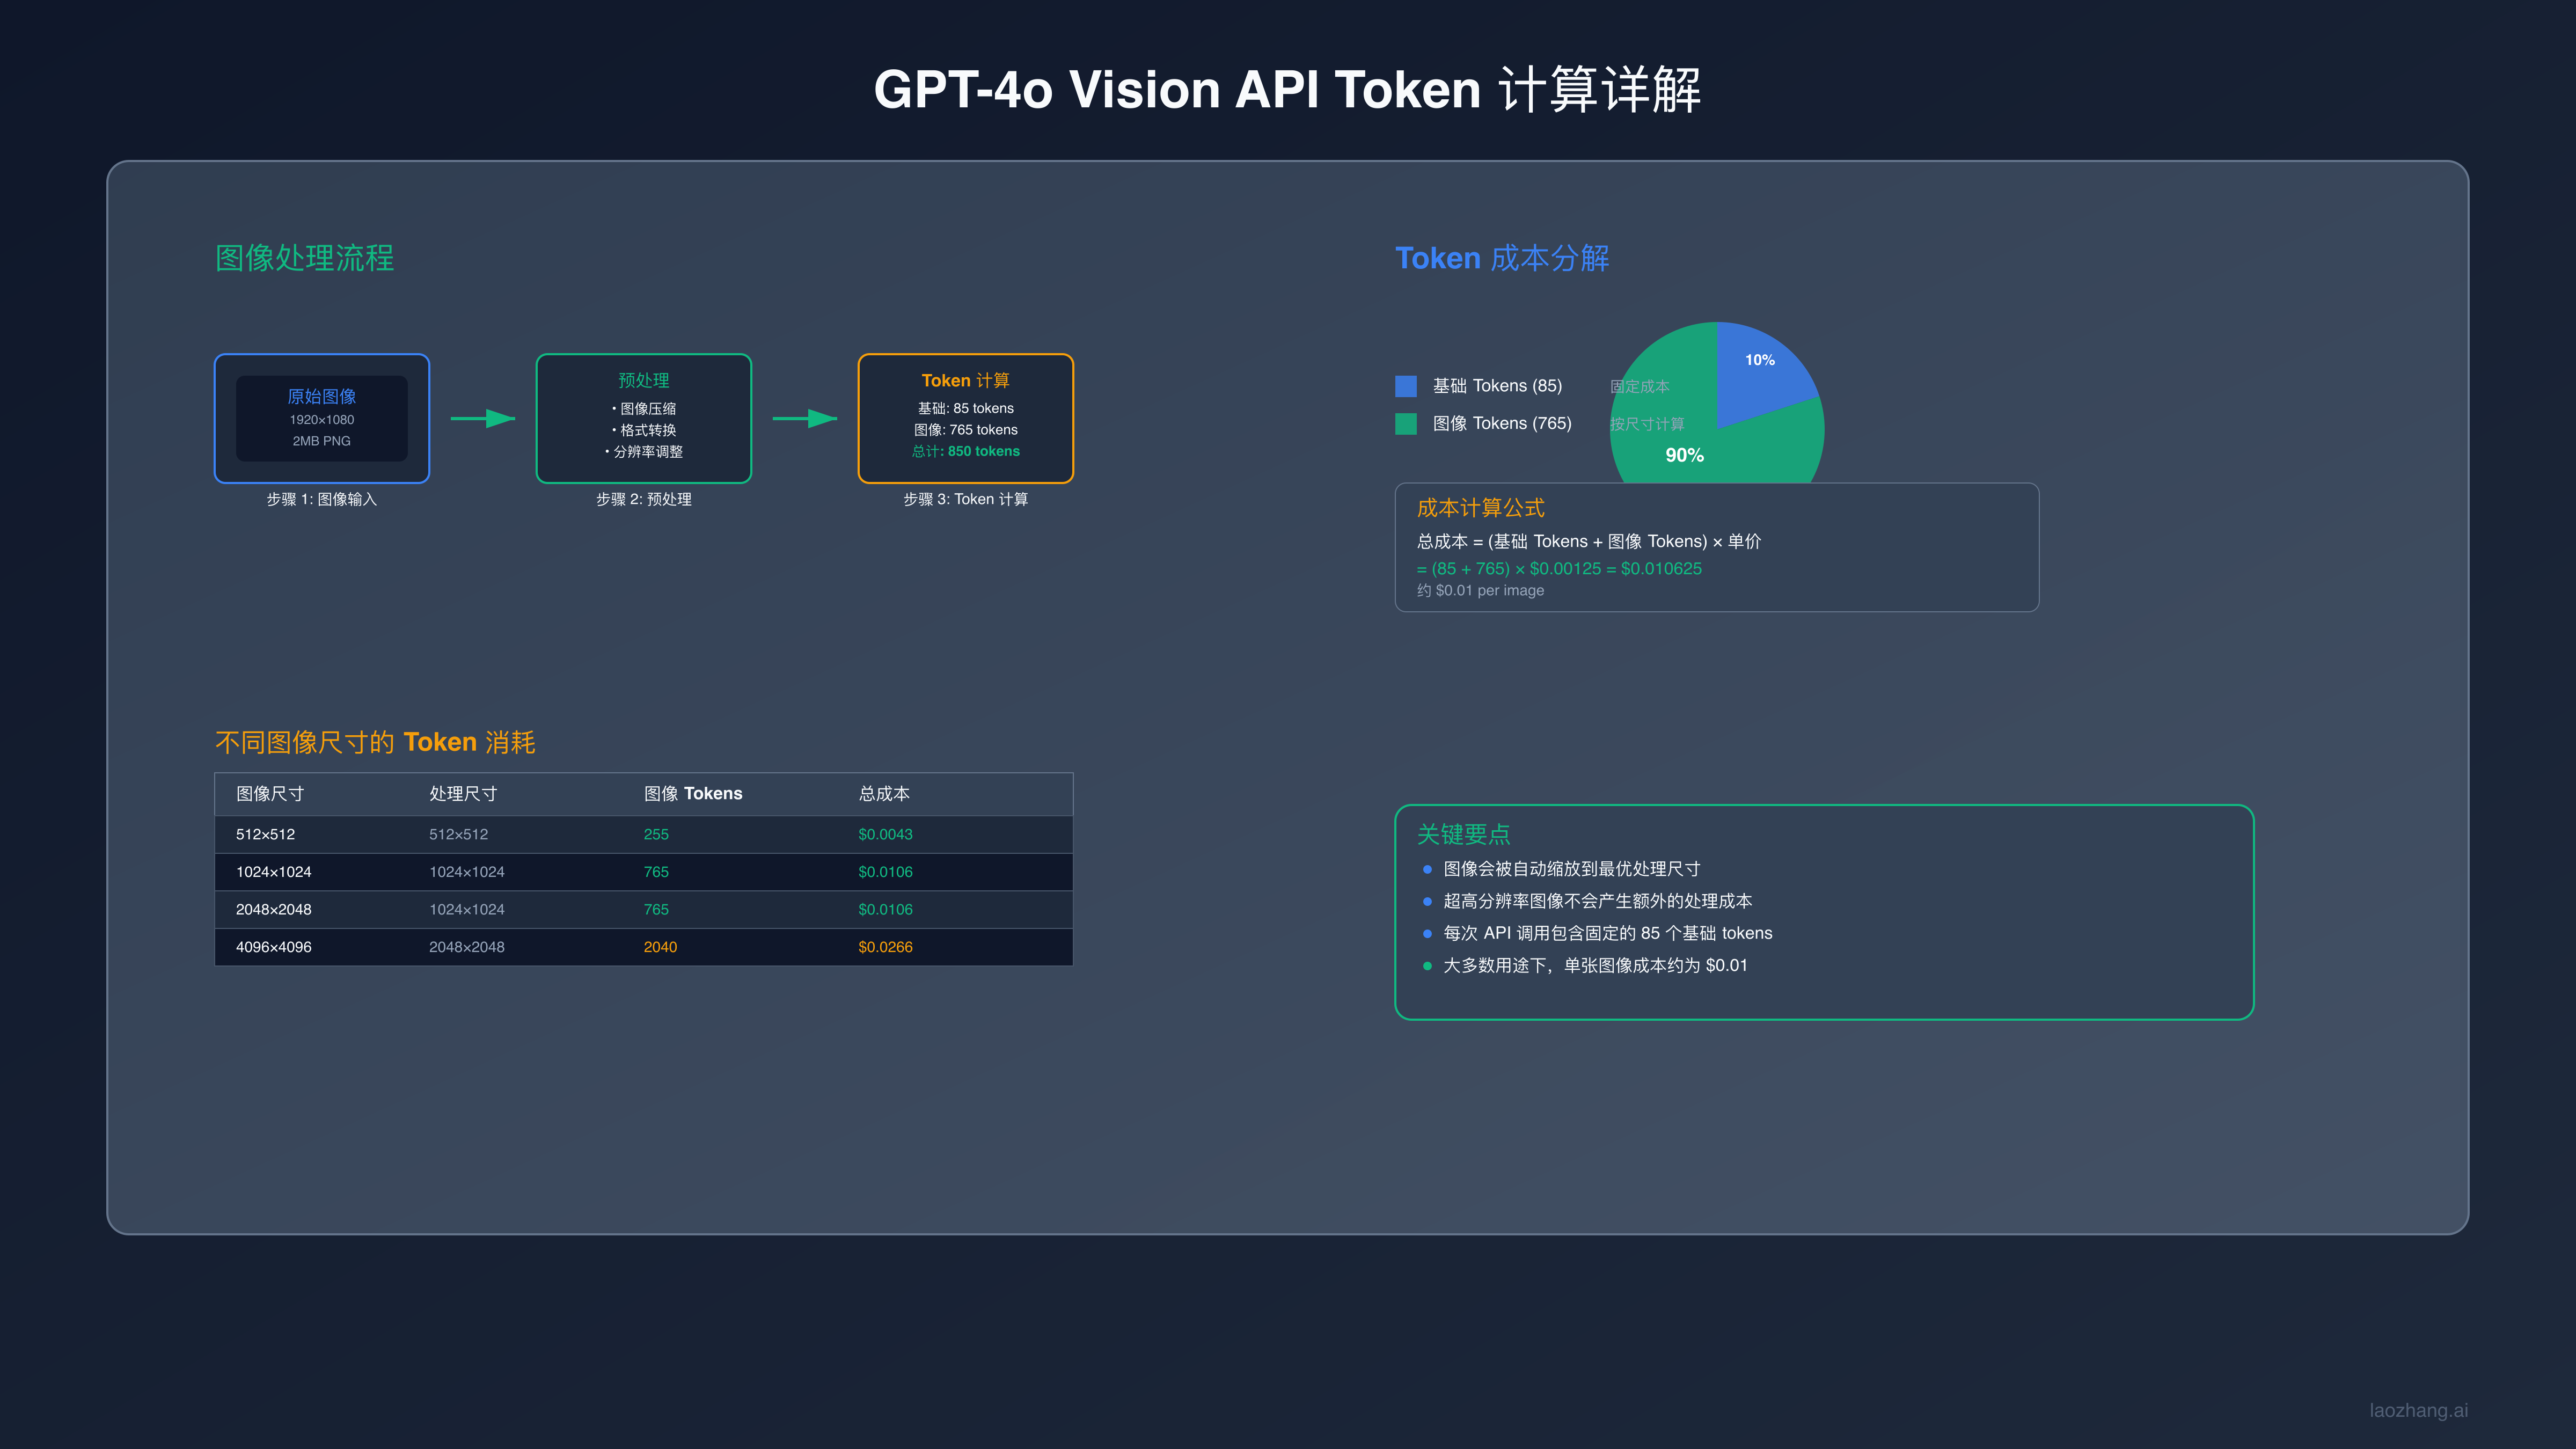Click 约 $0.01 per image text
The height and width of the screenshot is (1449, 2576).
coord(1480,590)
